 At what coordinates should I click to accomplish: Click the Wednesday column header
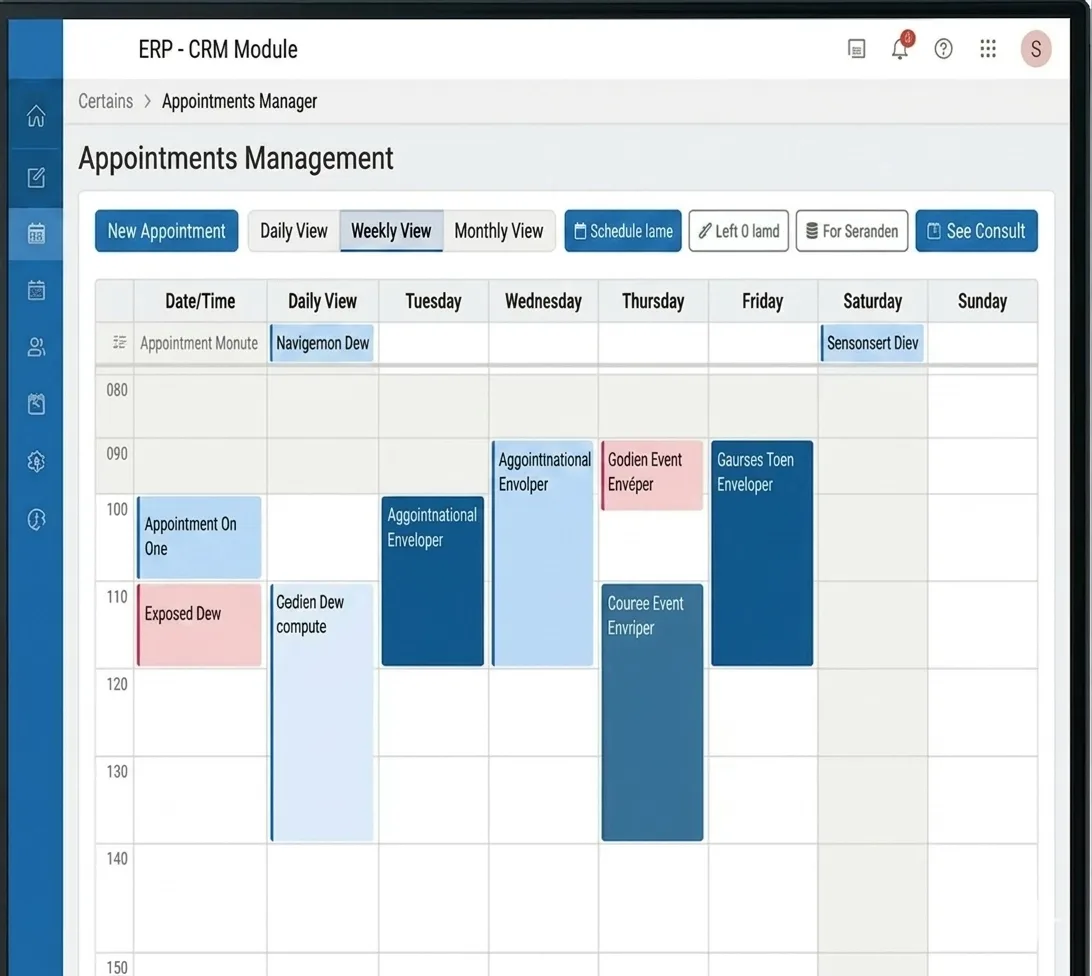543,301
